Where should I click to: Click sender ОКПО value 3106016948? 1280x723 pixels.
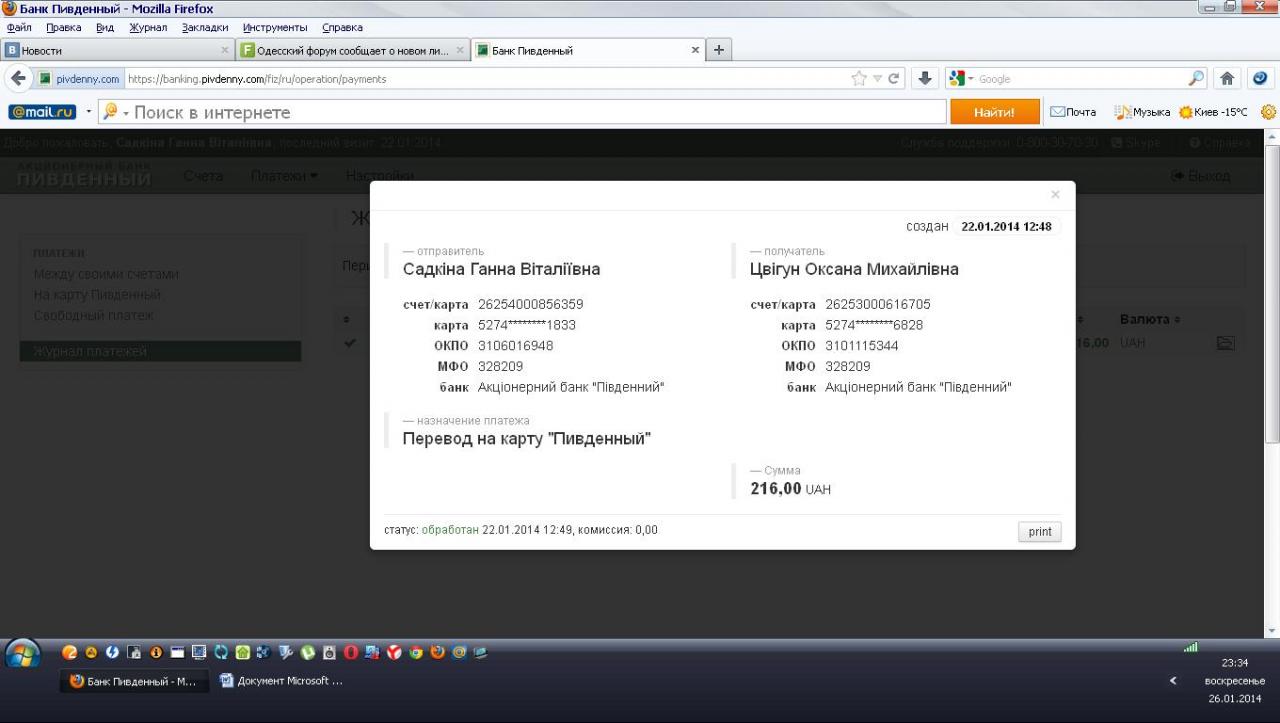coord(516,346)
